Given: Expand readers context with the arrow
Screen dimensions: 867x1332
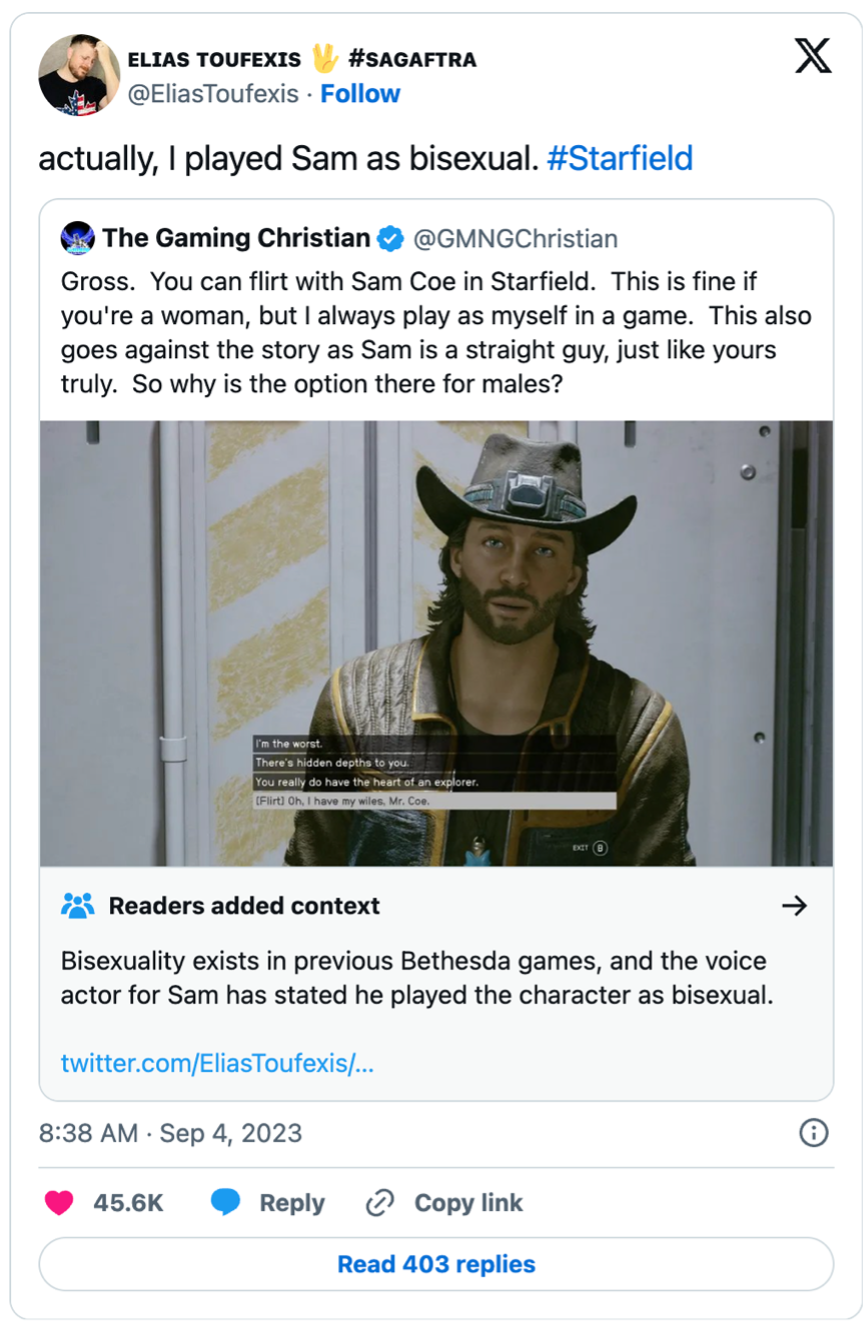Looking at the screenshot, I should (794, 906).
